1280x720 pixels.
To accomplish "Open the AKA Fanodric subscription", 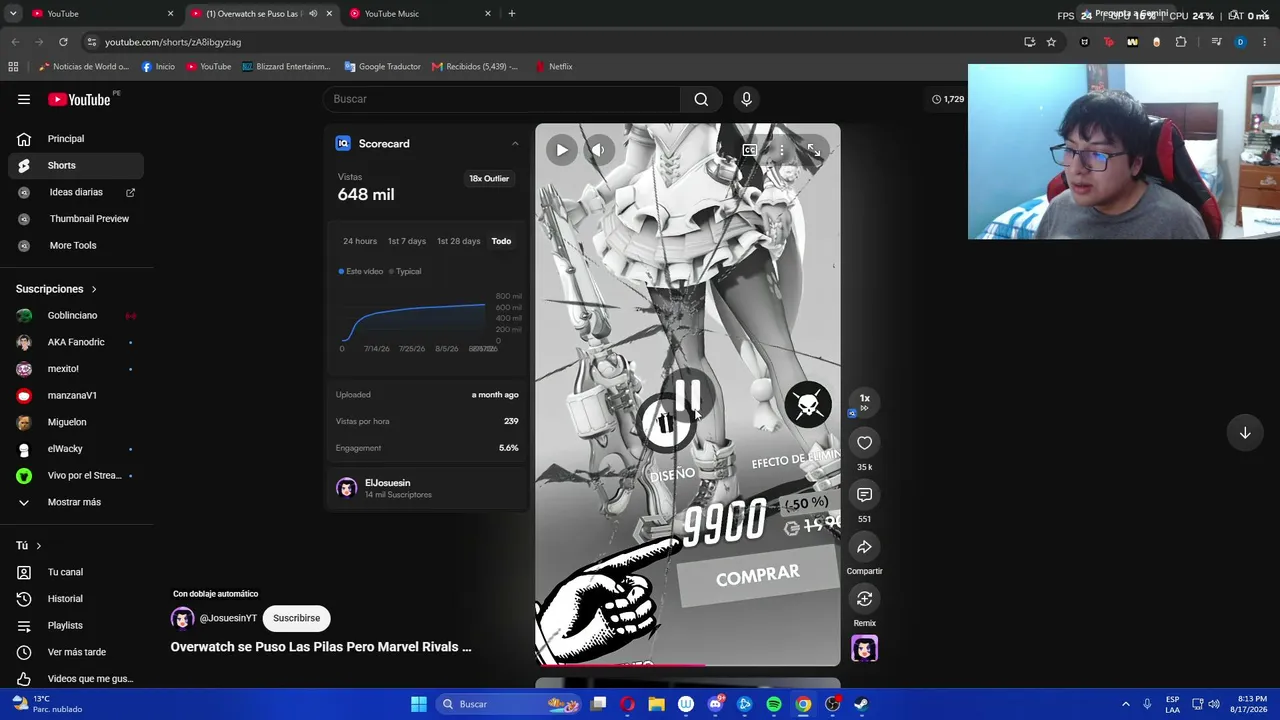I will point(77,342).
